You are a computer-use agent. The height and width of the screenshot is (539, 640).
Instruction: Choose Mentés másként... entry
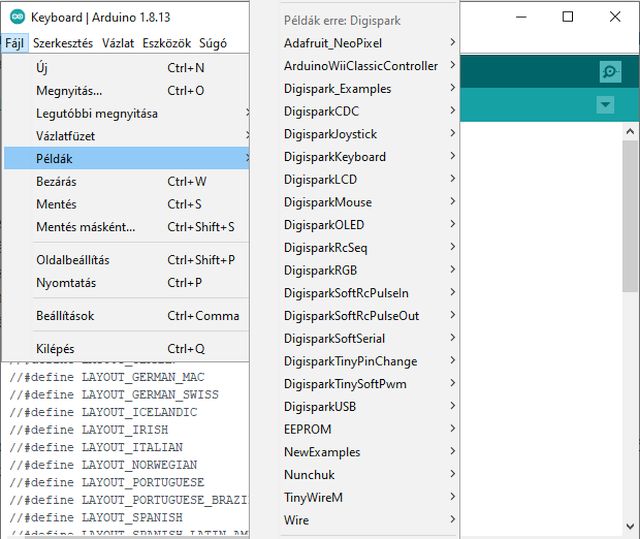pos(127,227)
